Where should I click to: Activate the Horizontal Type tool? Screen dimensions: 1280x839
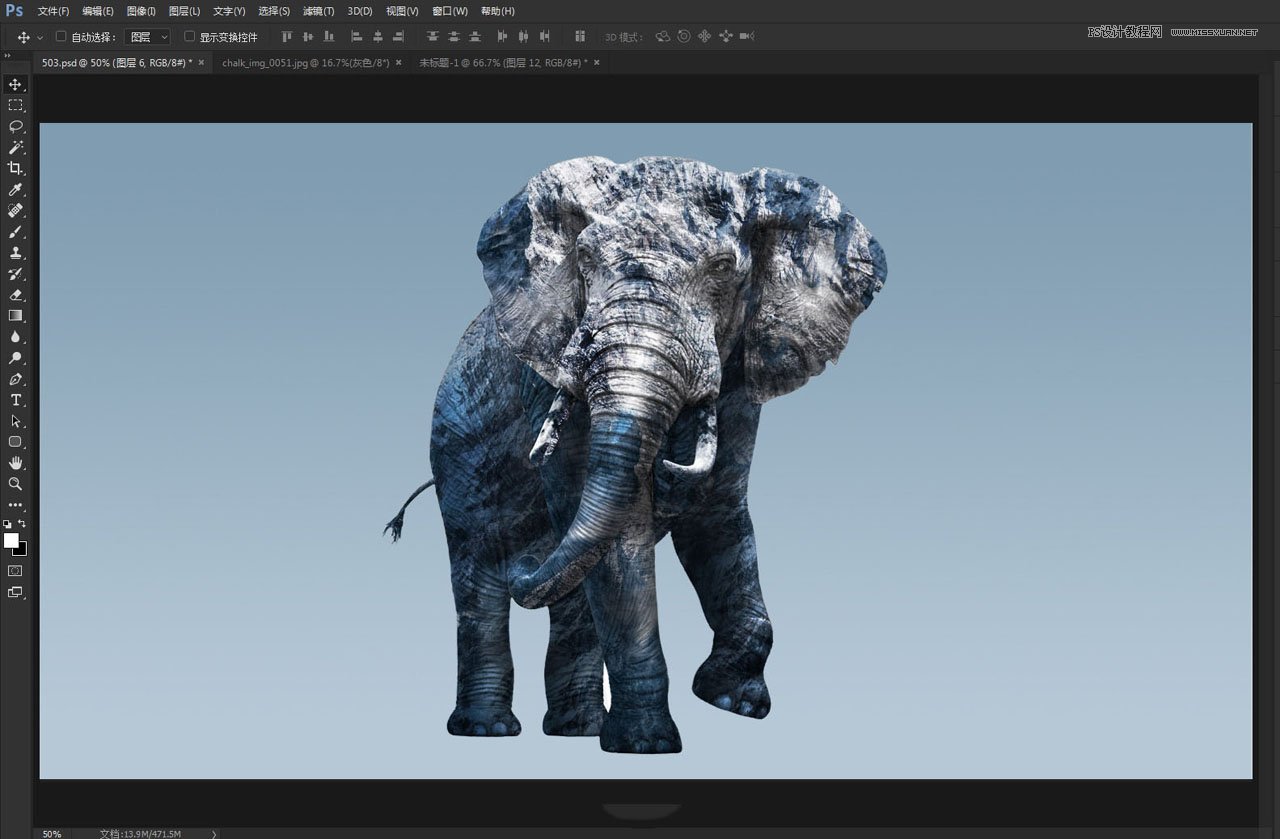15,400
